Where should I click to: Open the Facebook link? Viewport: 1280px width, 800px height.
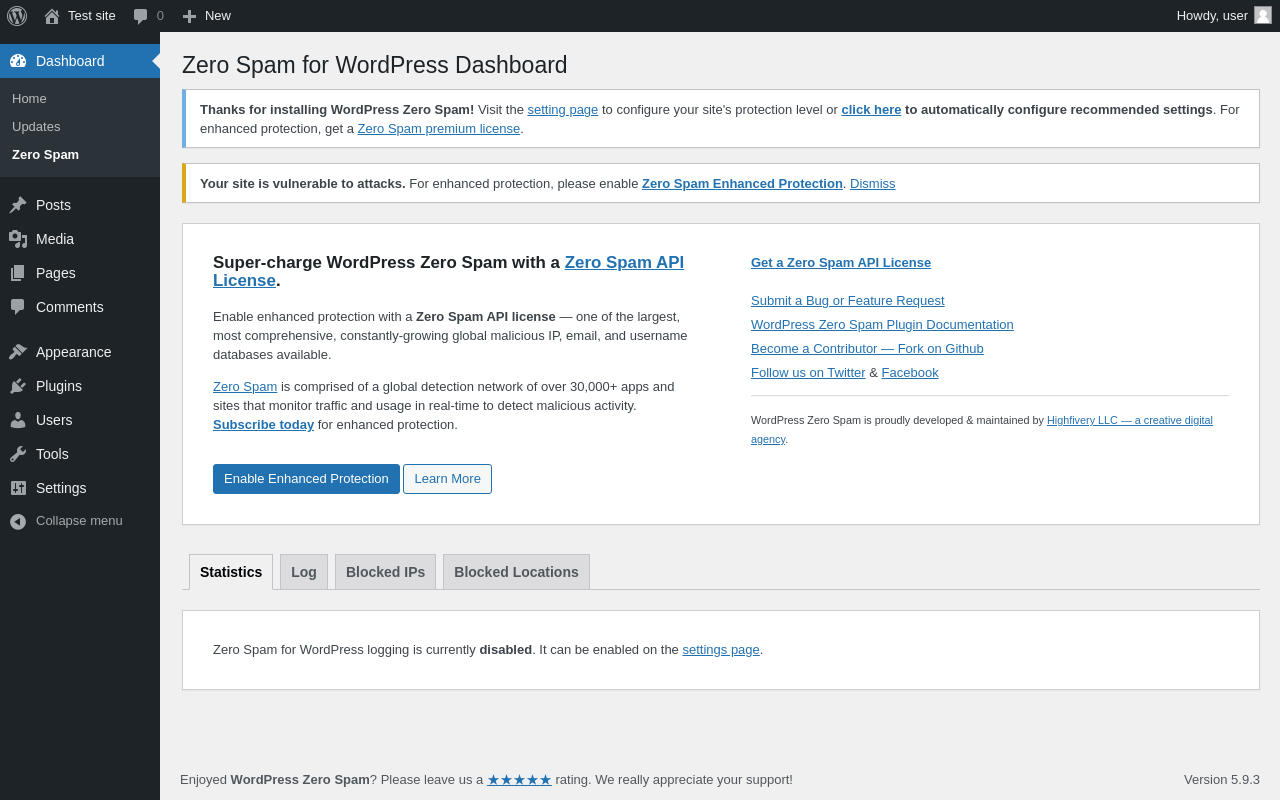(x=910, y=372)
